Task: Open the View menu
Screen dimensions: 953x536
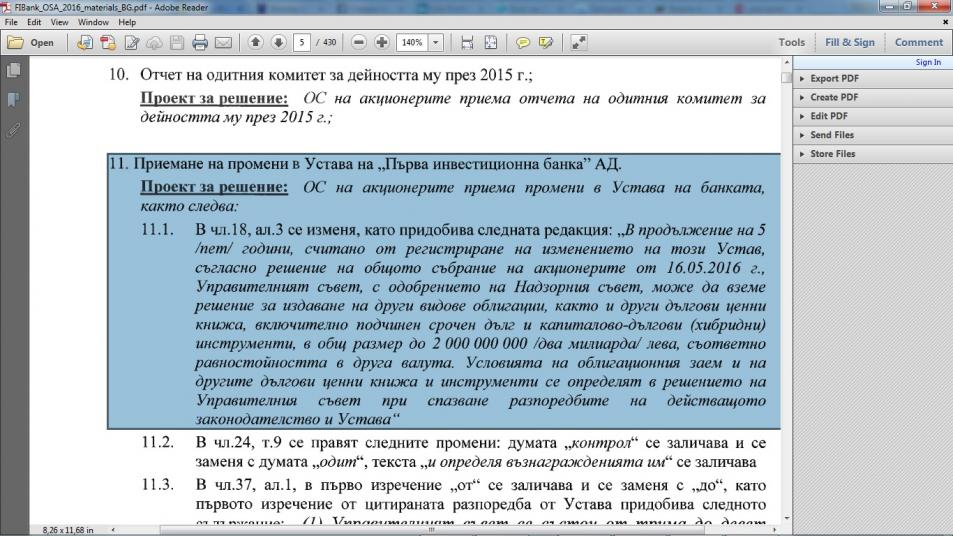Action: pos(59,22)
